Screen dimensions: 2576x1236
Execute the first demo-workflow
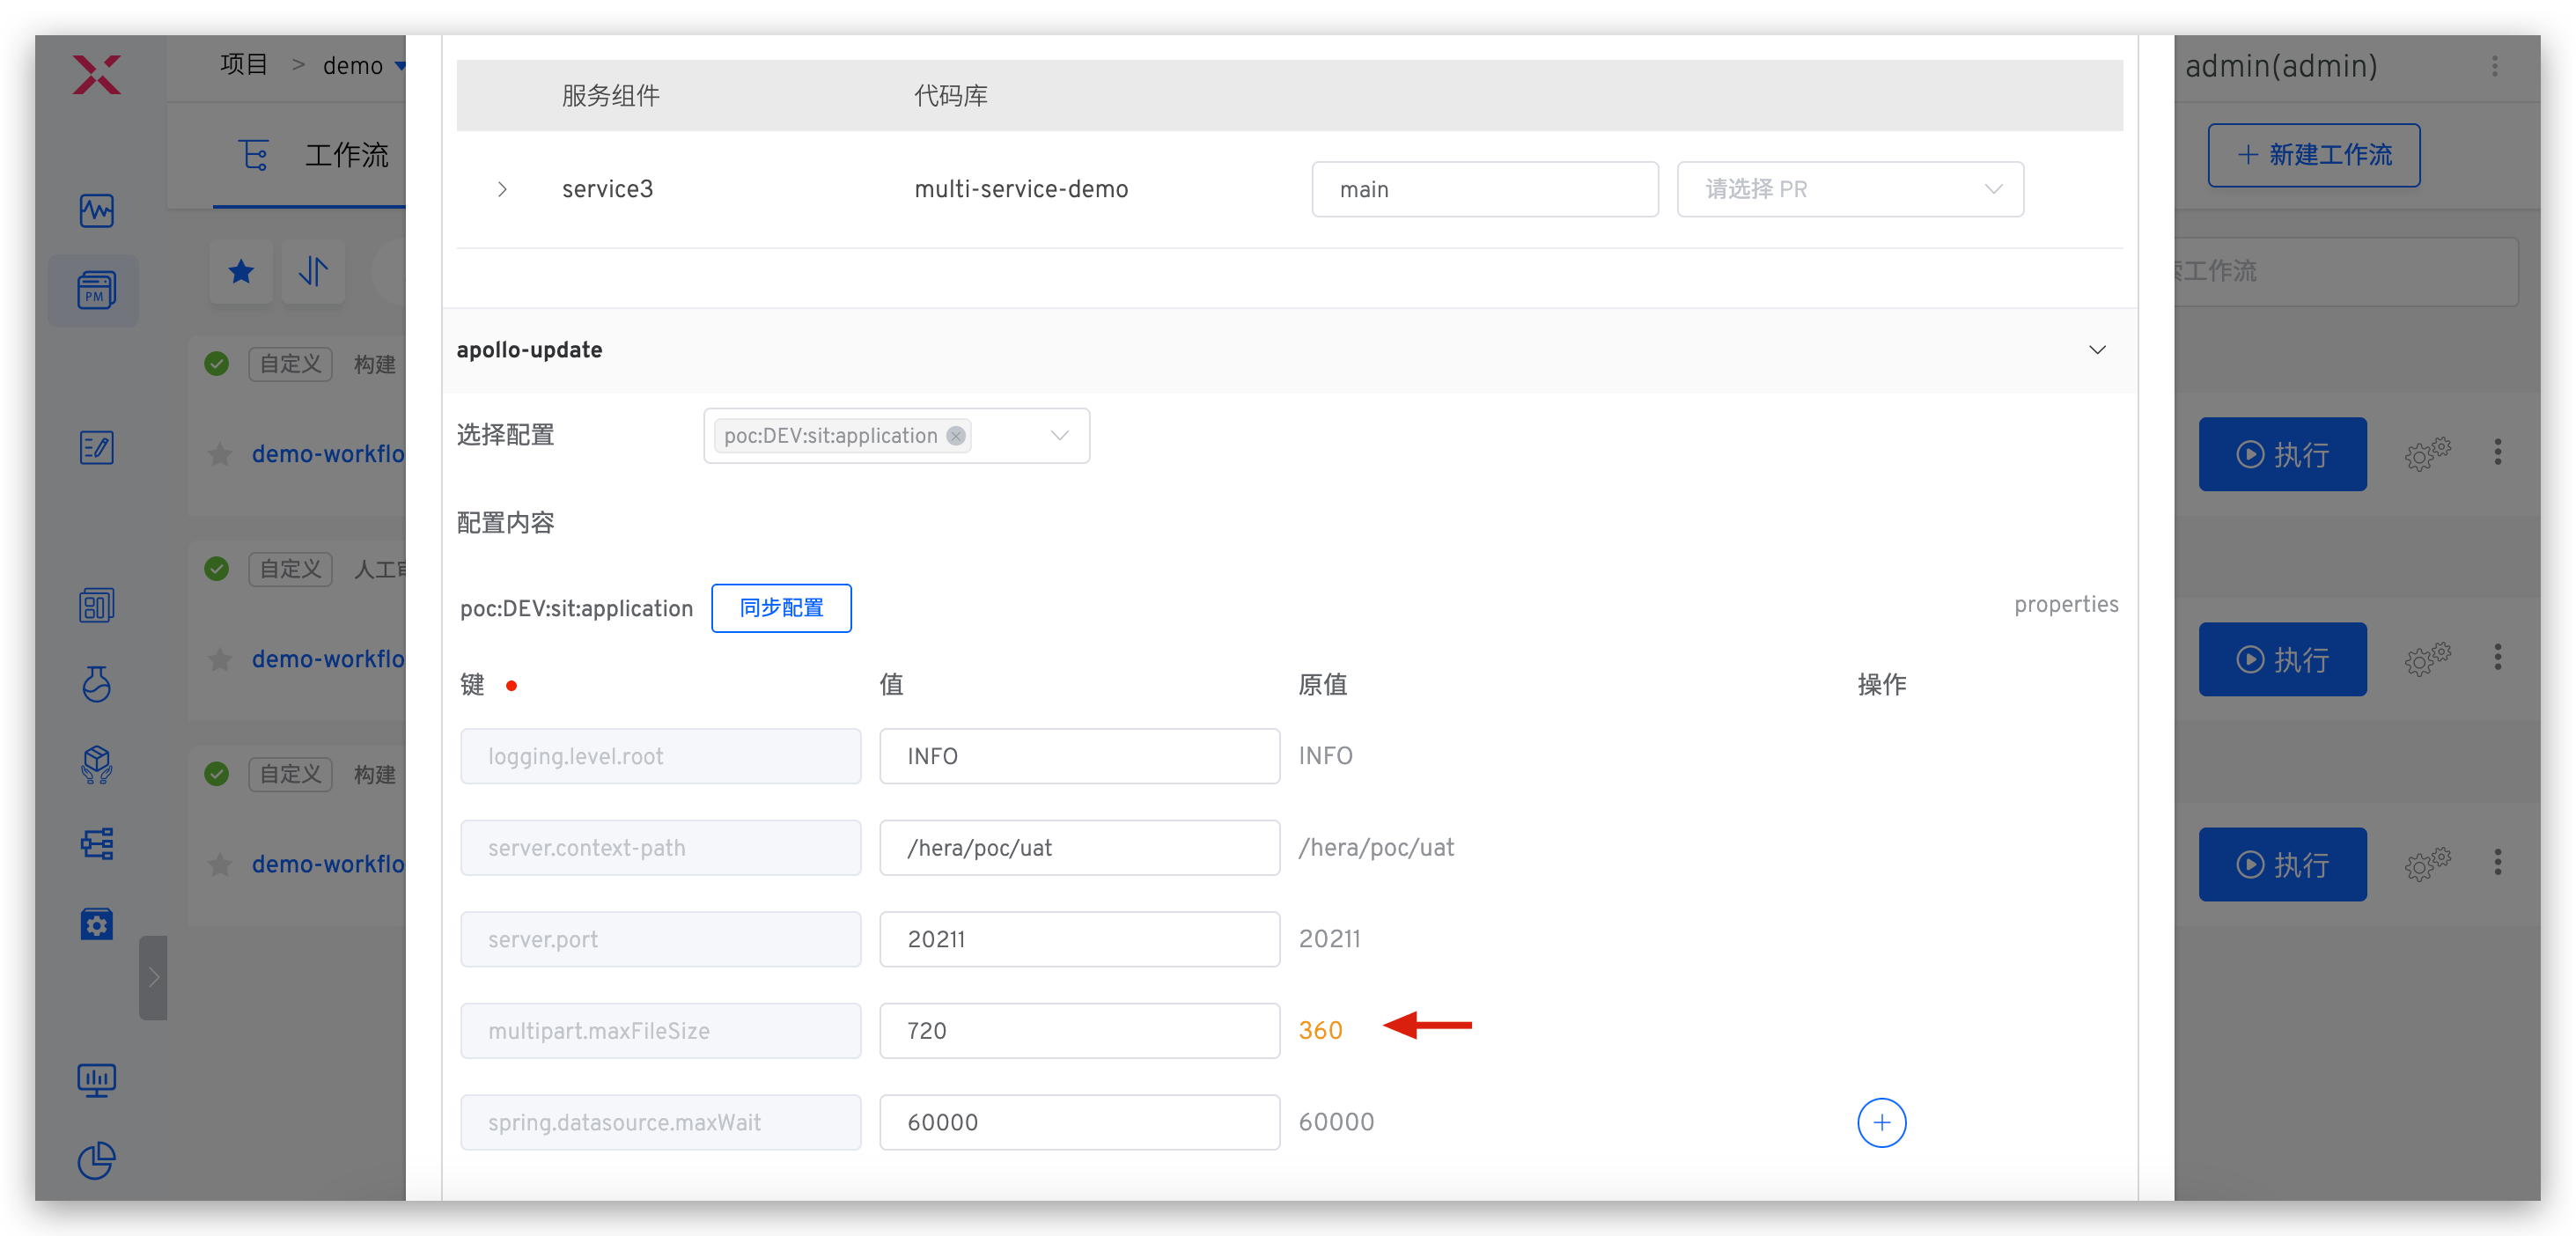[2281, 454]
